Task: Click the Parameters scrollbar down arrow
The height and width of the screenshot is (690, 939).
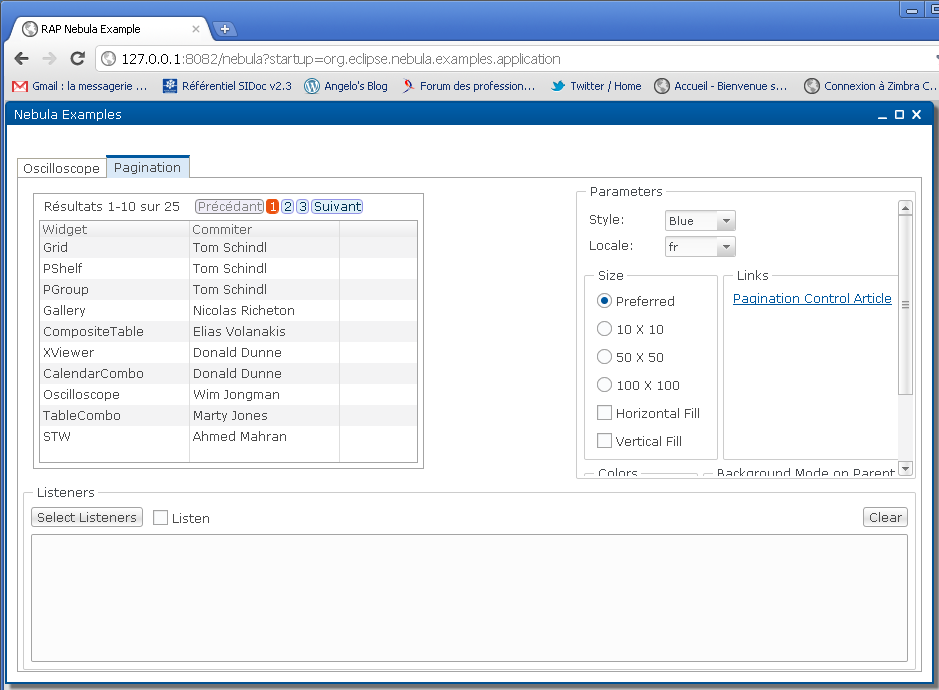Action: click(905, 468)
